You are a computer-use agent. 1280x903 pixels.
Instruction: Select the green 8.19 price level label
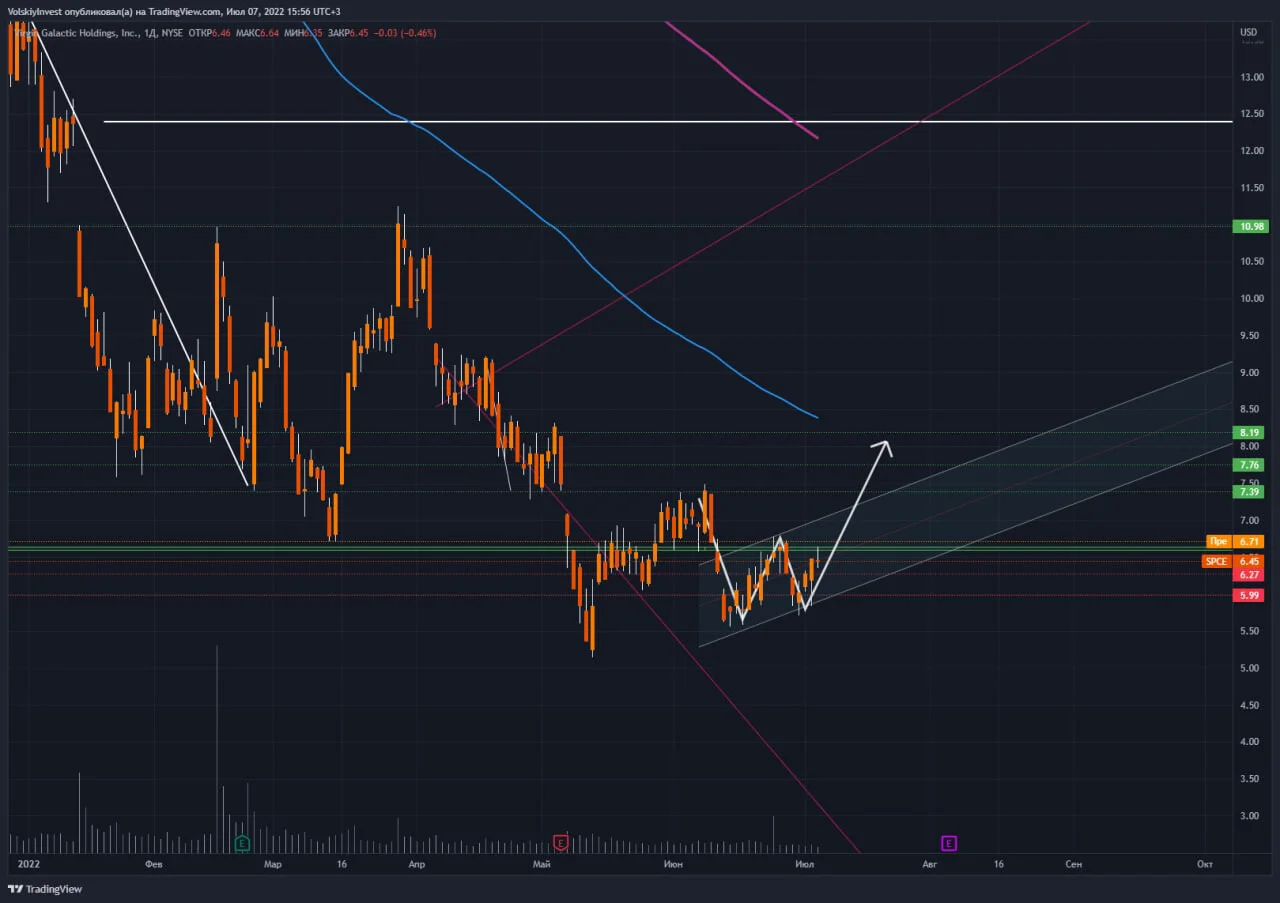[x=1250, y=433]
